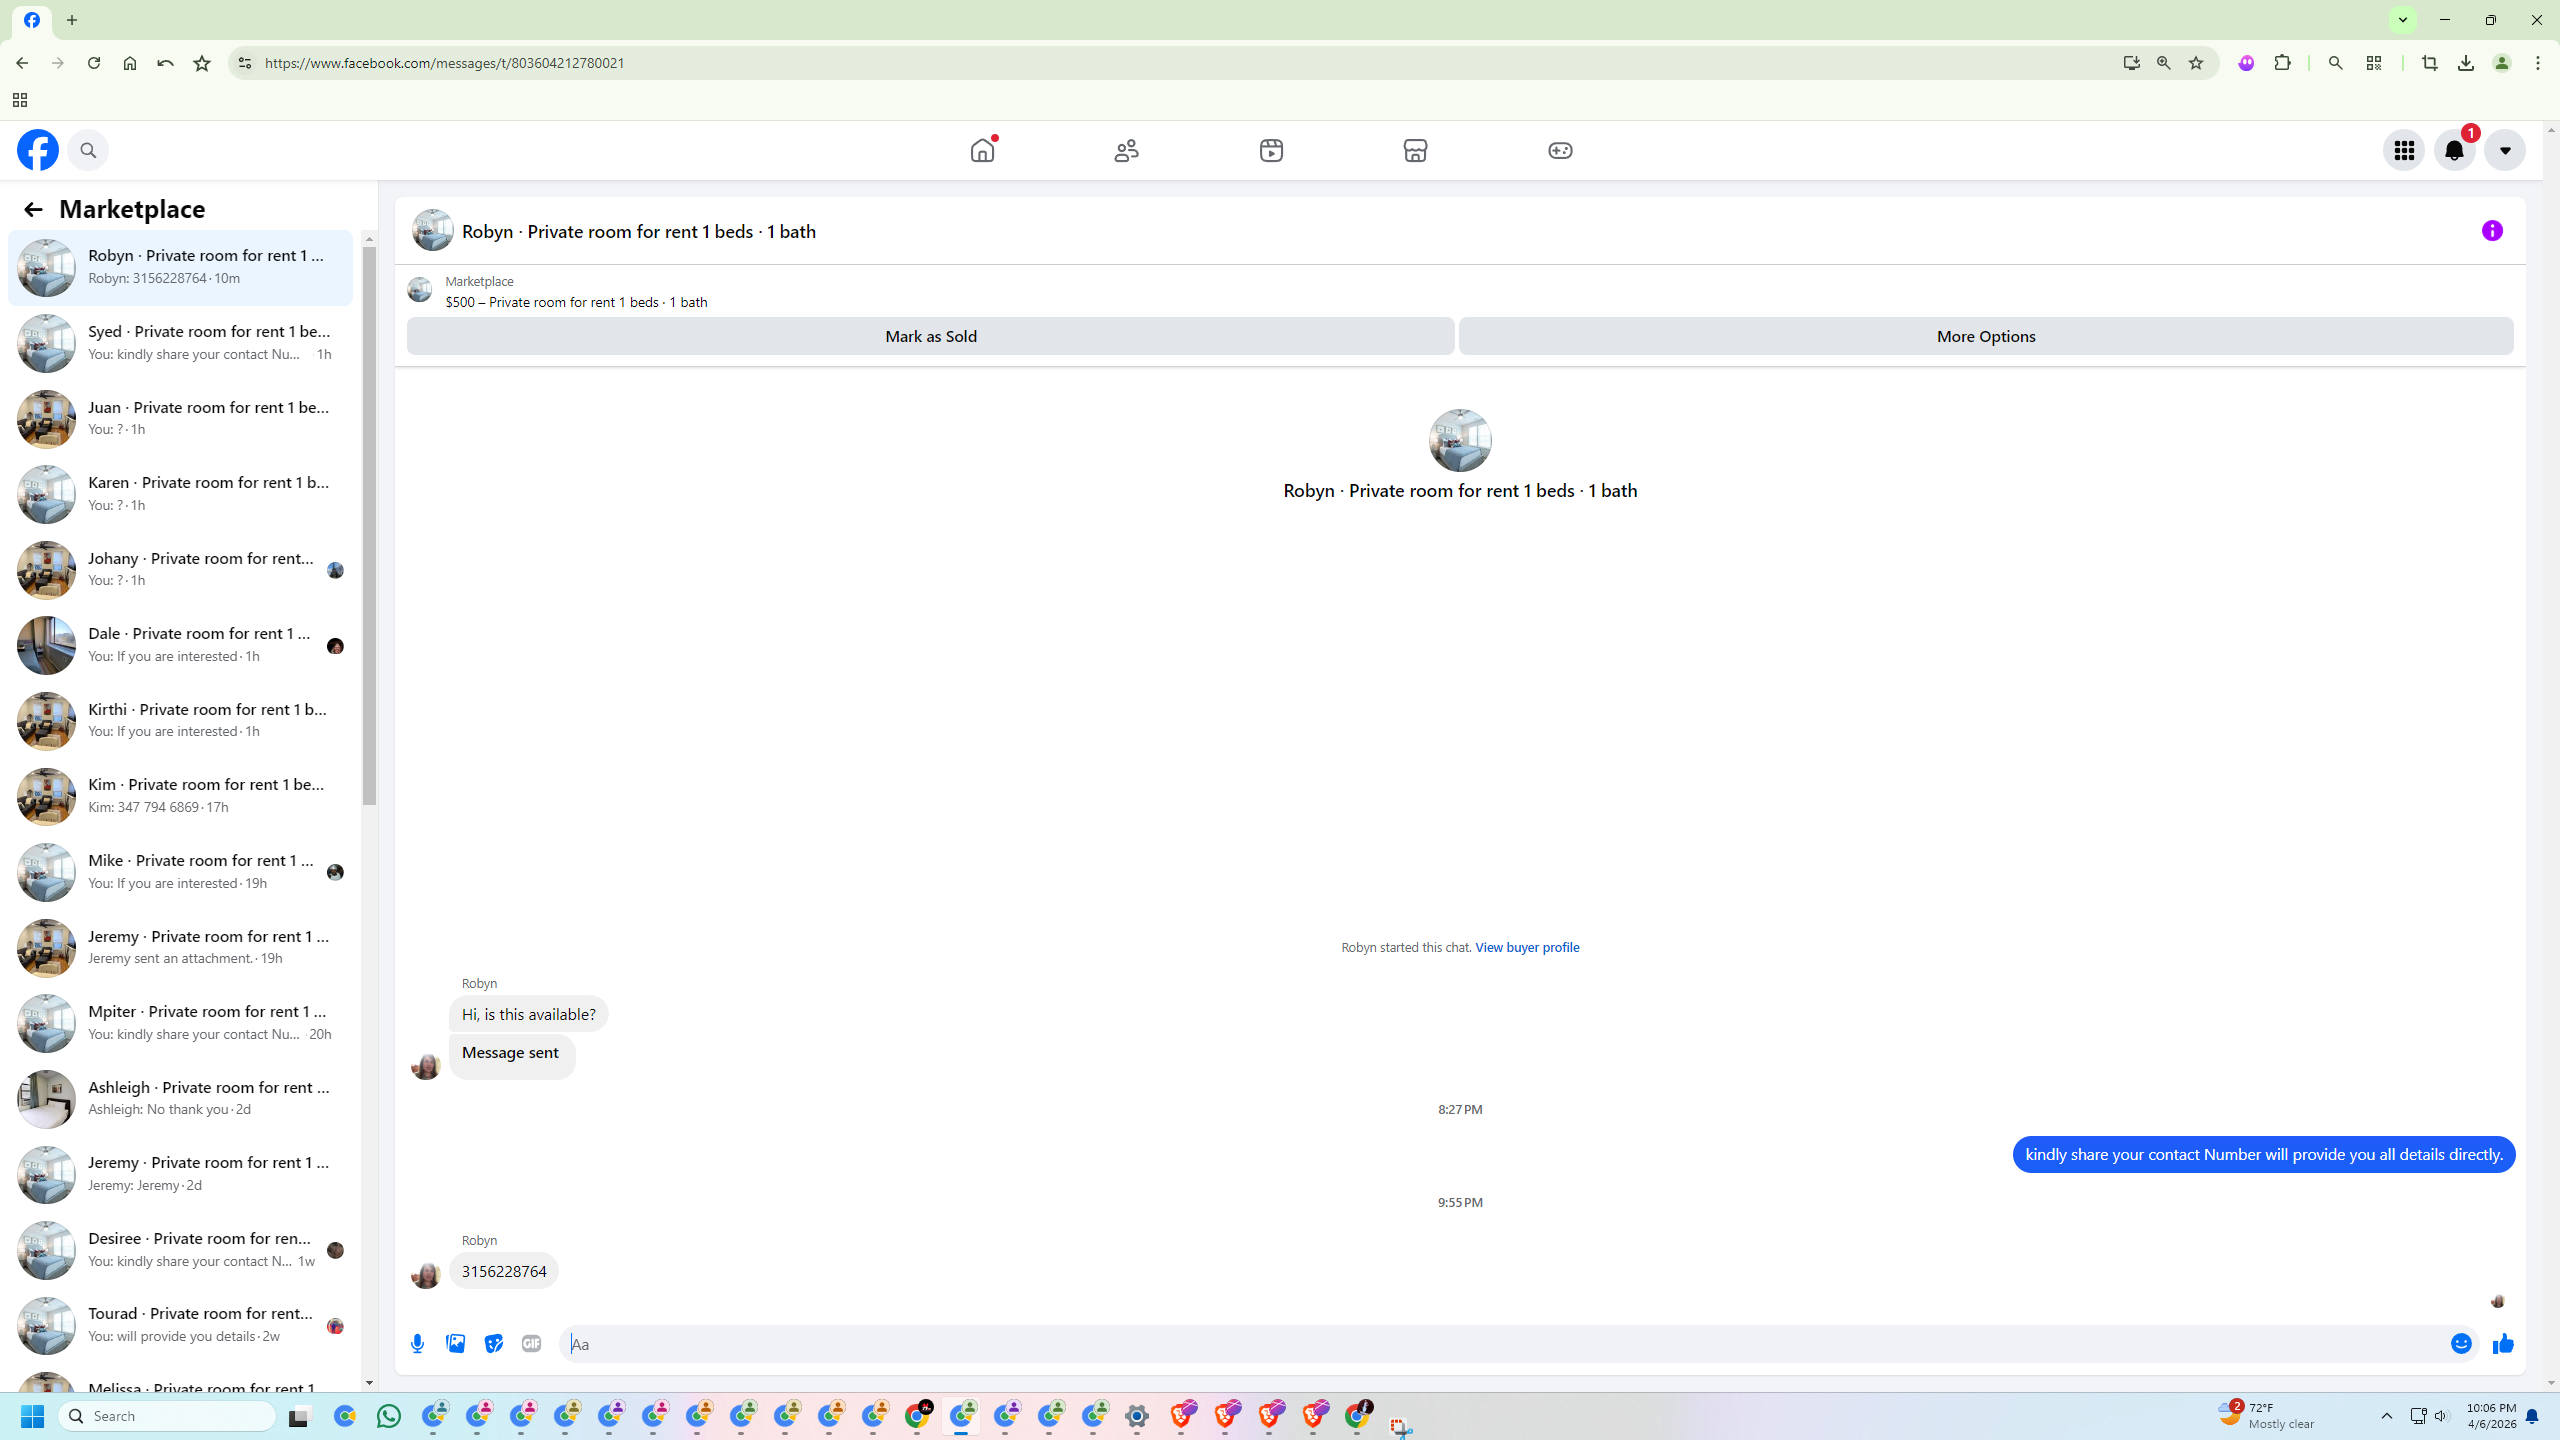This screenshot has width=2560, height=1440.
Task: Reload the page with the refresh icon
Action: click(94, 63)
